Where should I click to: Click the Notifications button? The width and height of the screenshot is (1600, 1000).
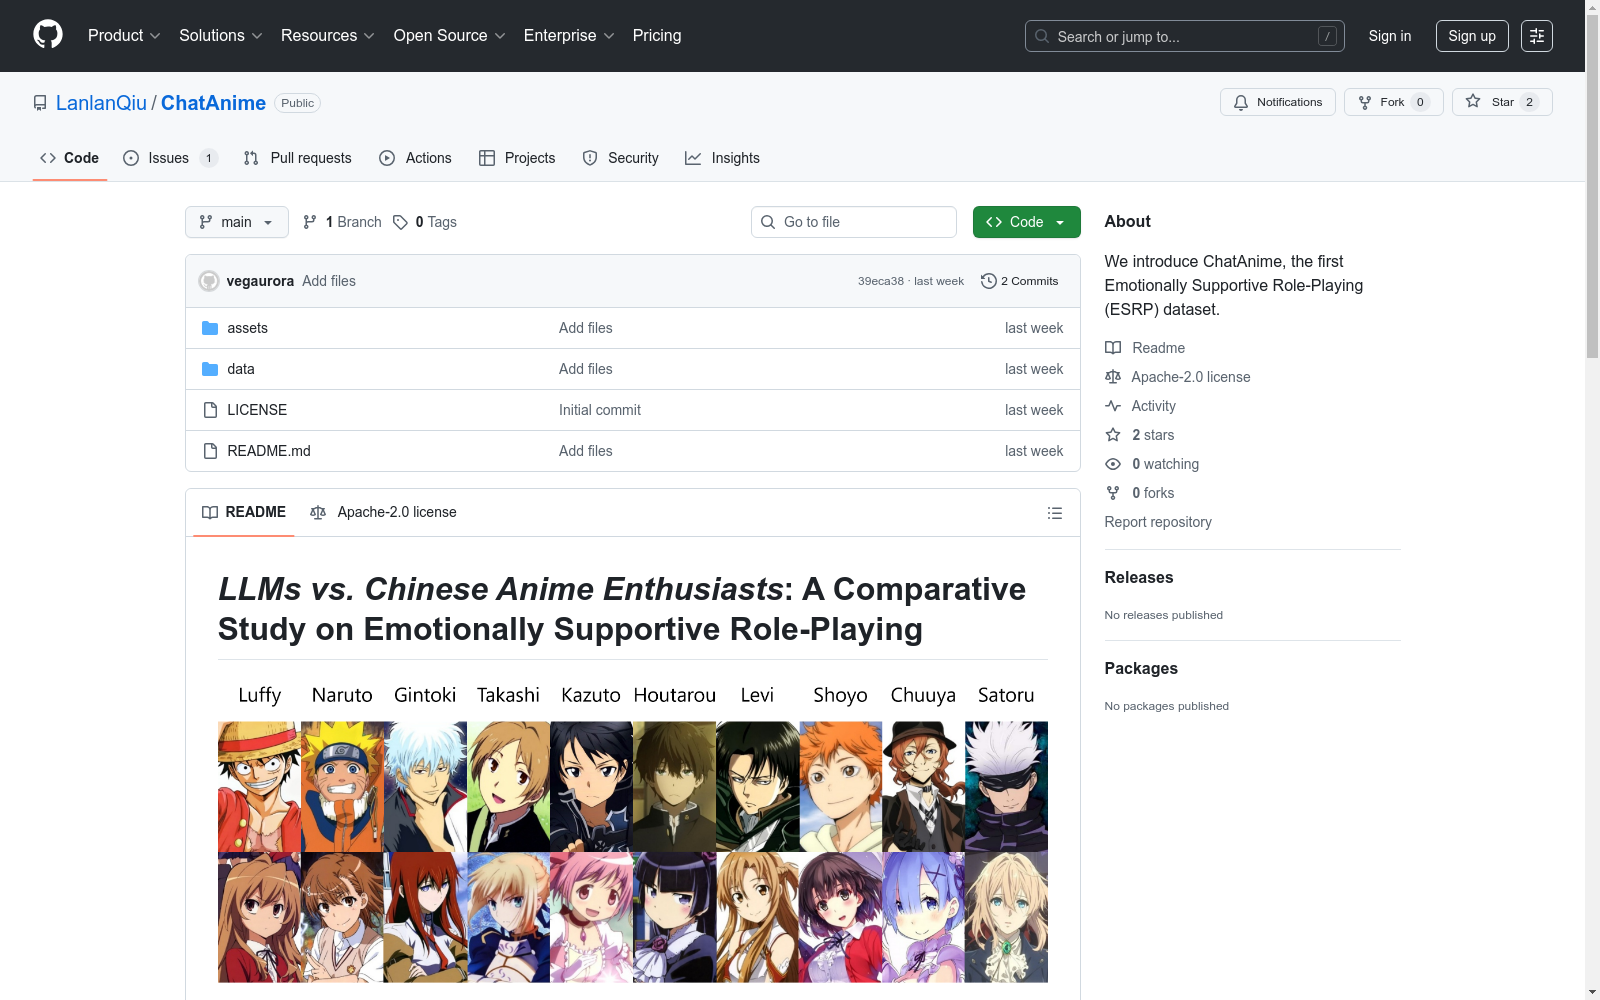pyautogui.click(x=1278, y=102)
